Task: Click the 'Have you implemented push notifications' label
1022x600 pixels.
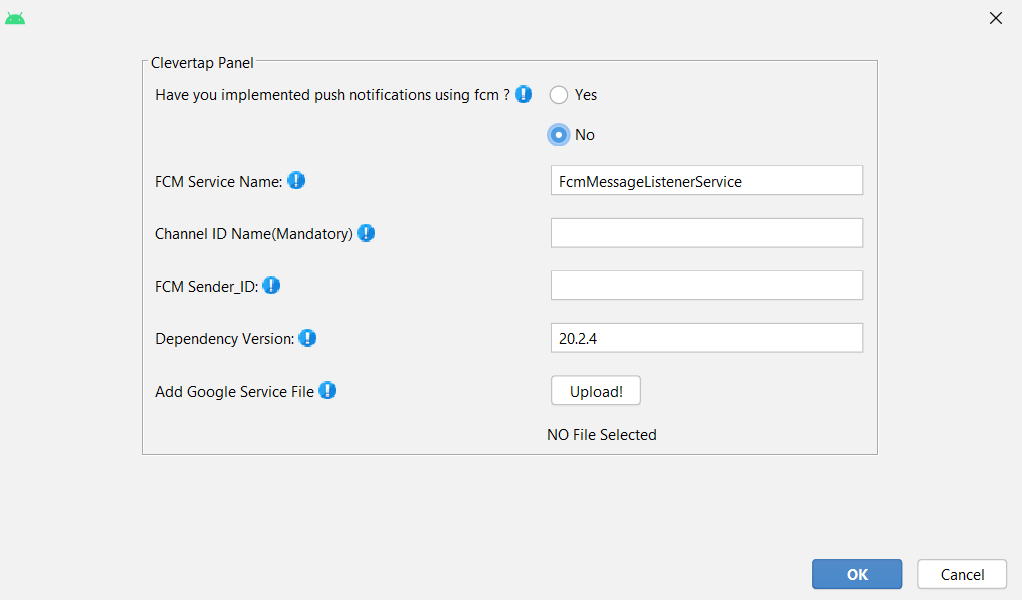Action: tap(332, 95)
